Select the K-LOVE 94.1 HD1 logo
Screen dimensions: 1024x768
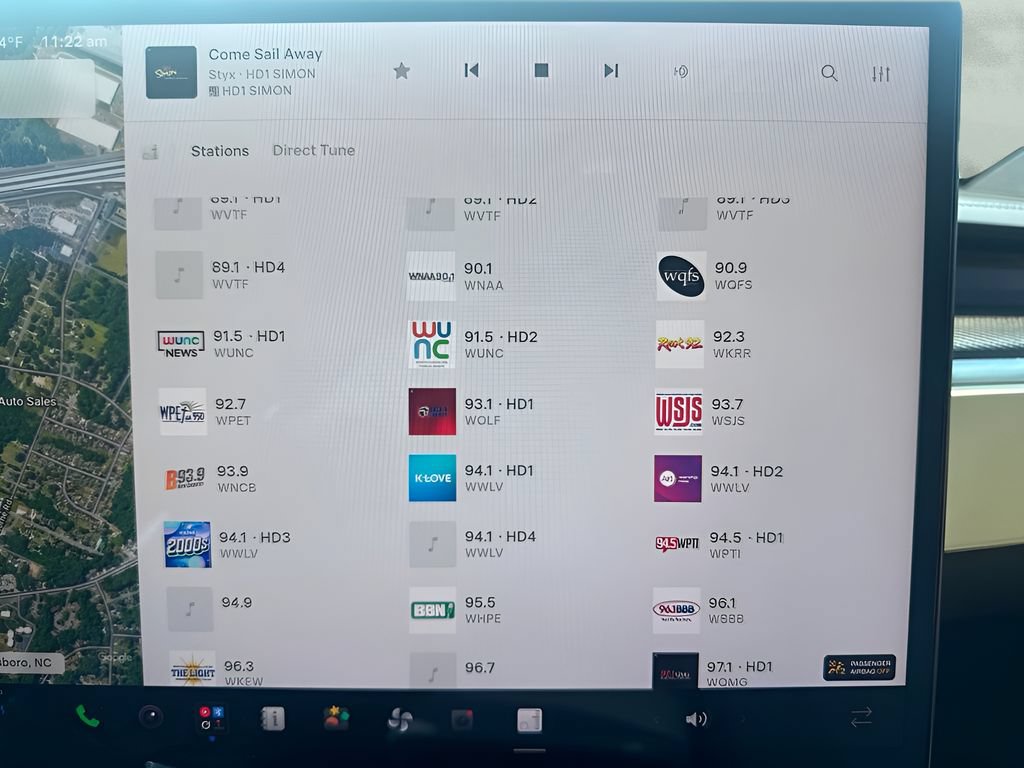coord(432,479)
